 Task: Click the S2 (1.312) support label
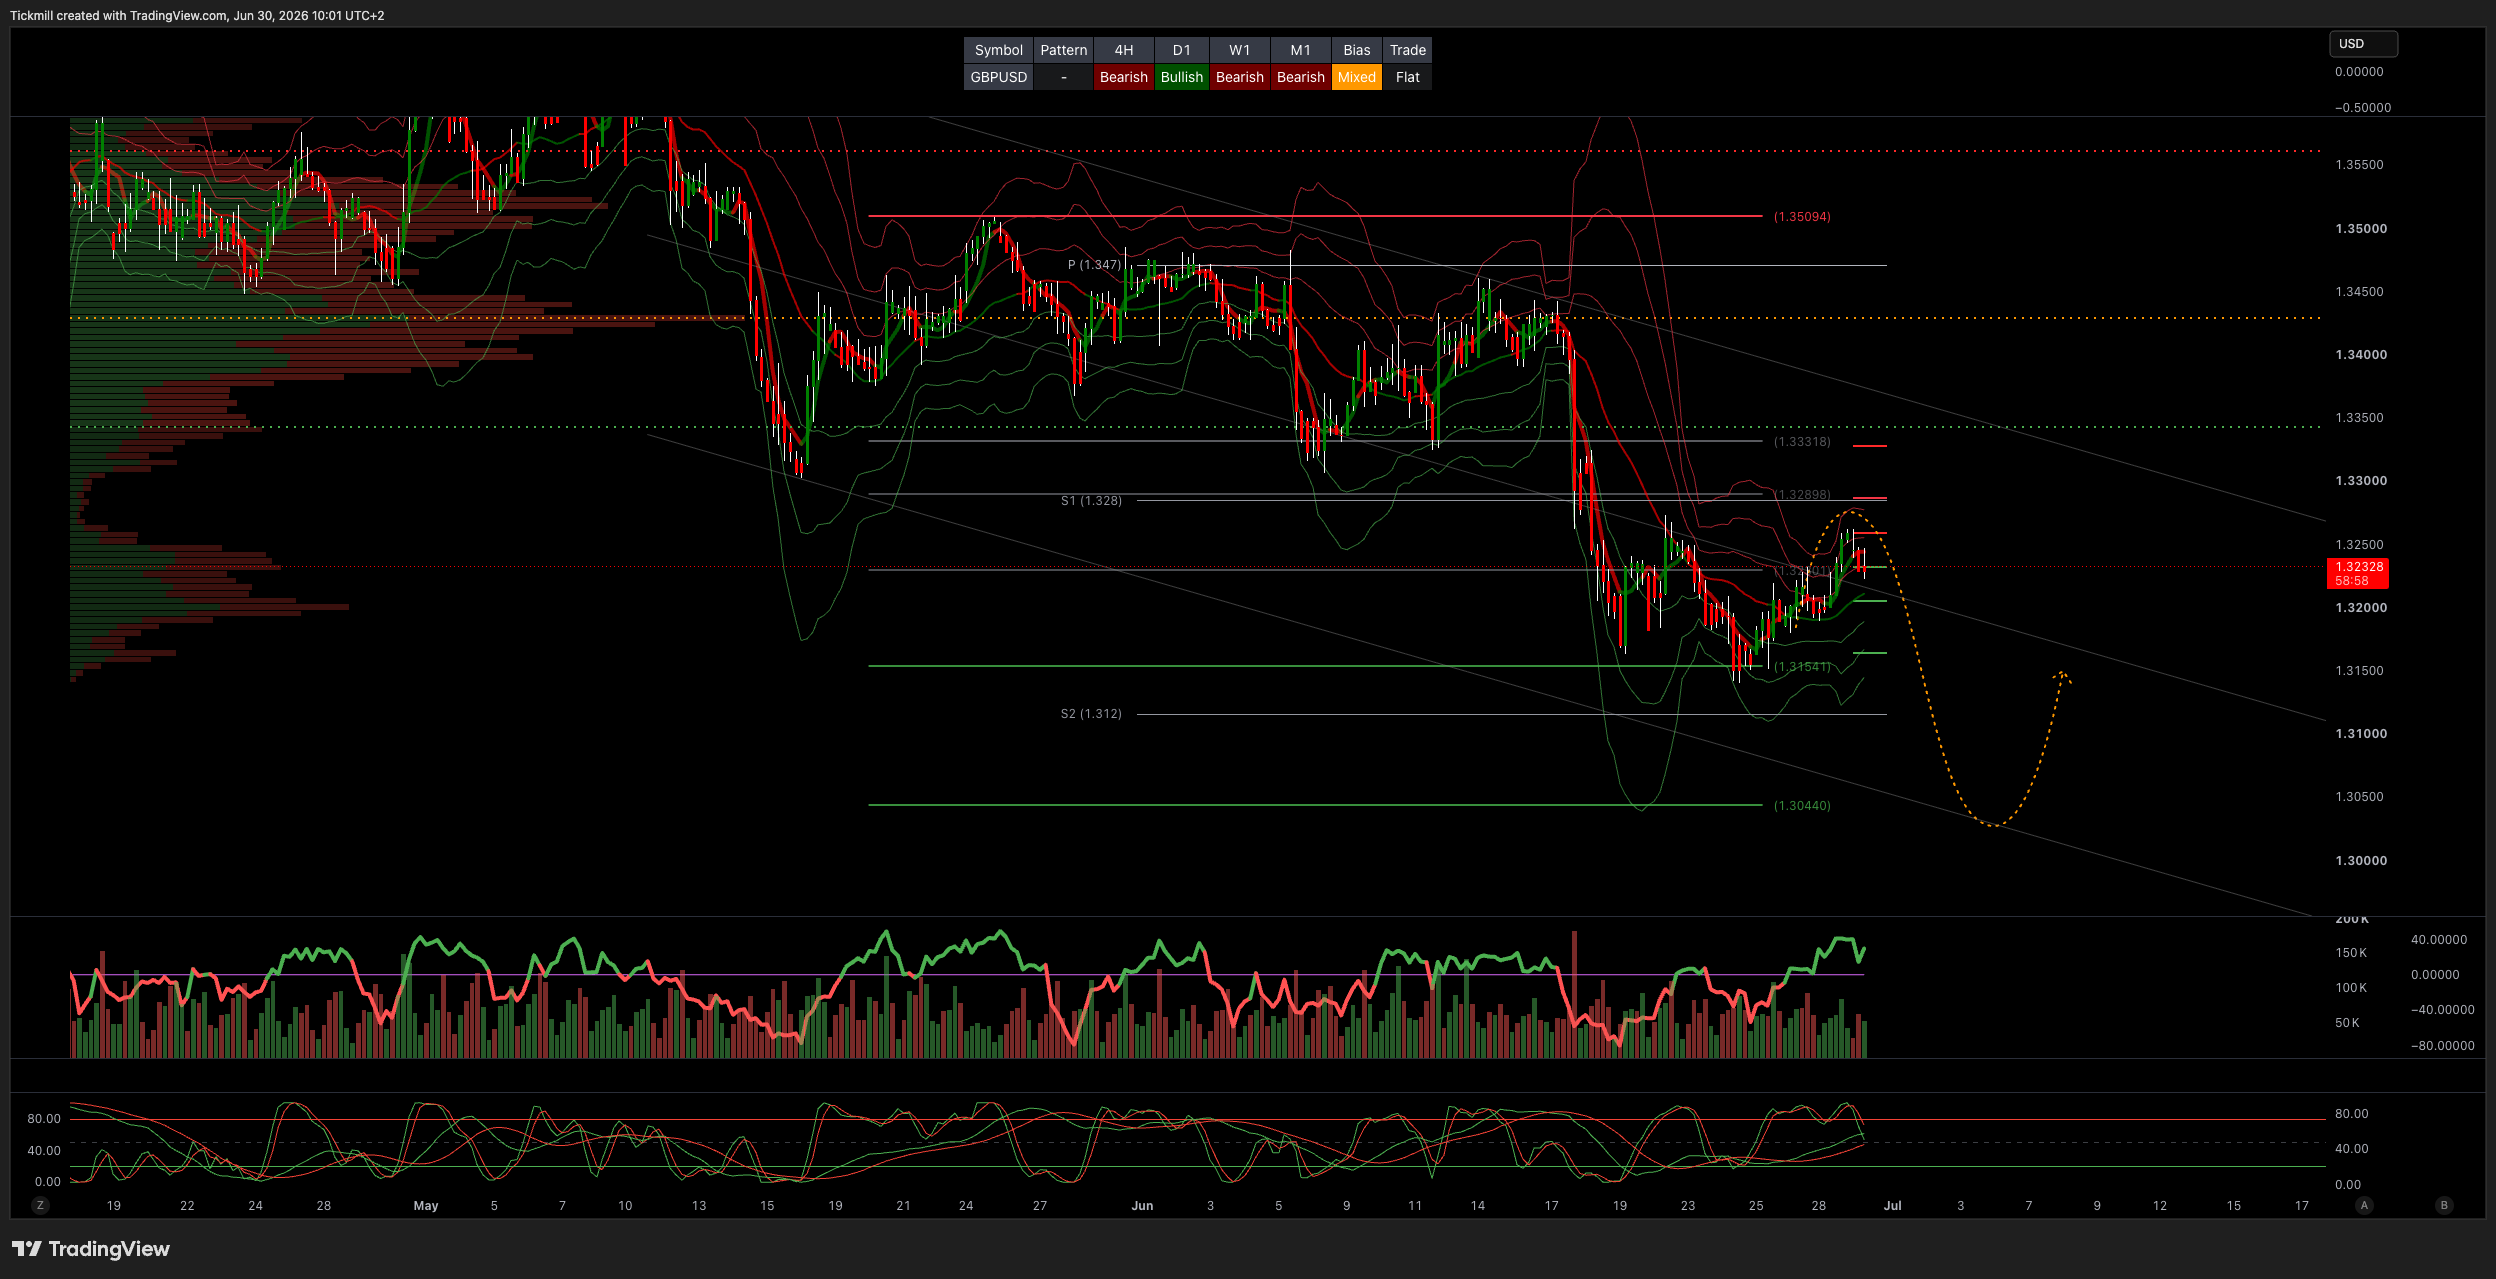click(x=1091, y=714)
